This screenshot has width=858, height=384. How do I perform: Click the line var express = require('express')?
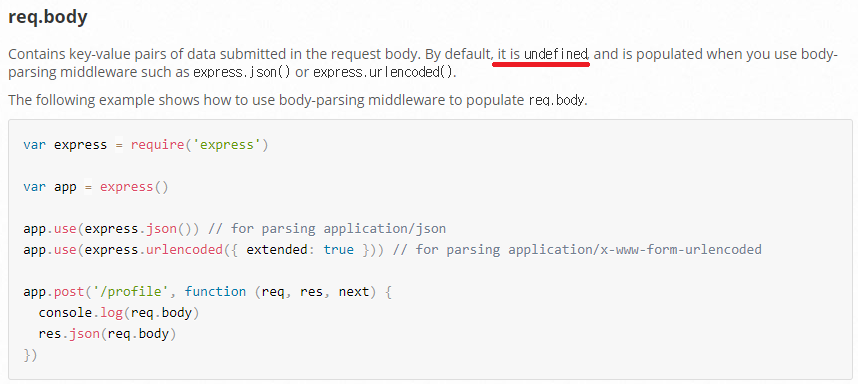click(x=146, y=145)
